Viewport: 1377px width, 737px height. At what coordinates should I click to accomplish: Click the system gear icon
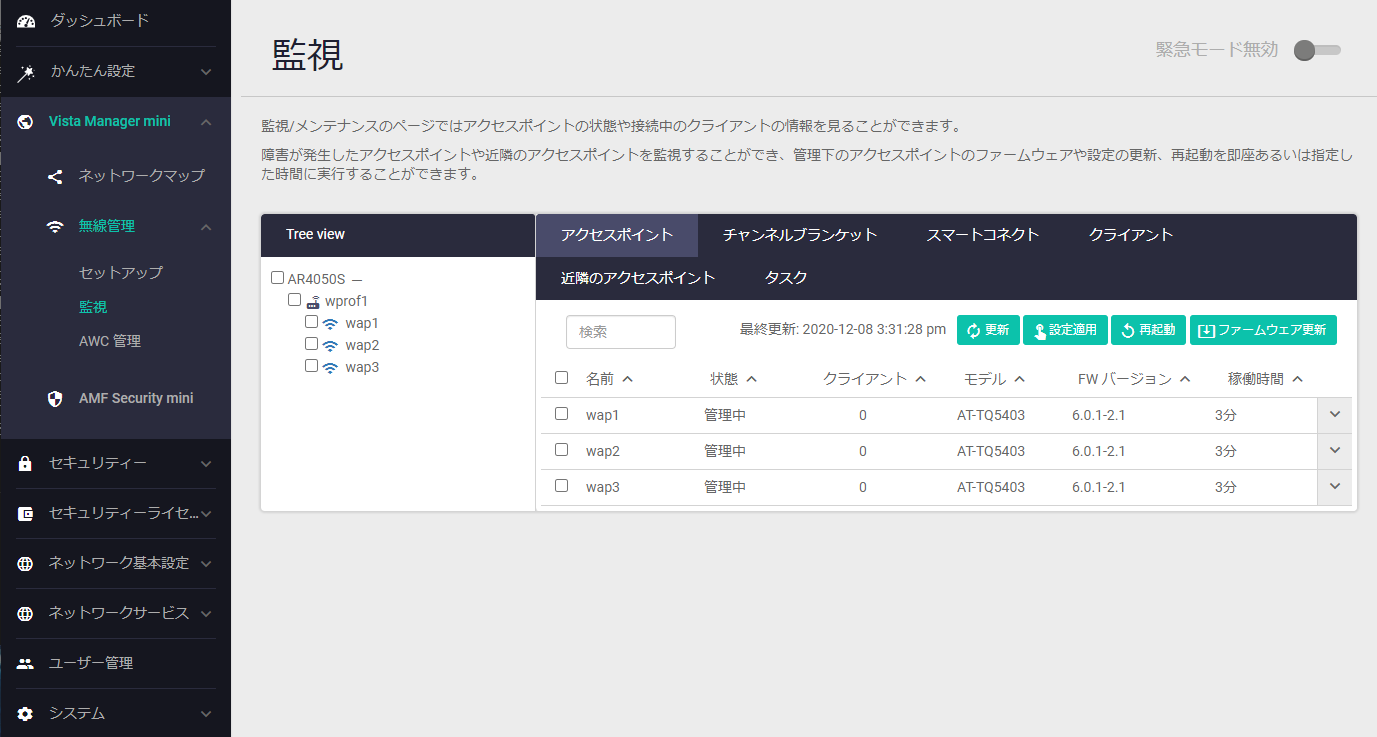(x=26, y=714)
